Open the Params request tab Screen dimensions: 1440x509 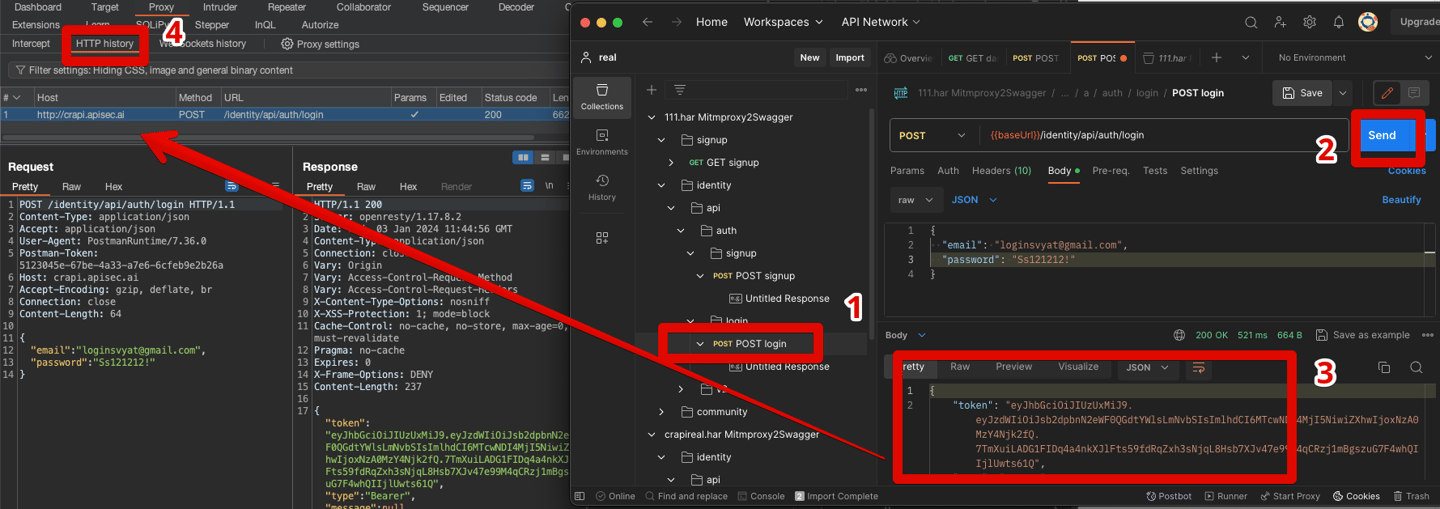tap(907, 171)
